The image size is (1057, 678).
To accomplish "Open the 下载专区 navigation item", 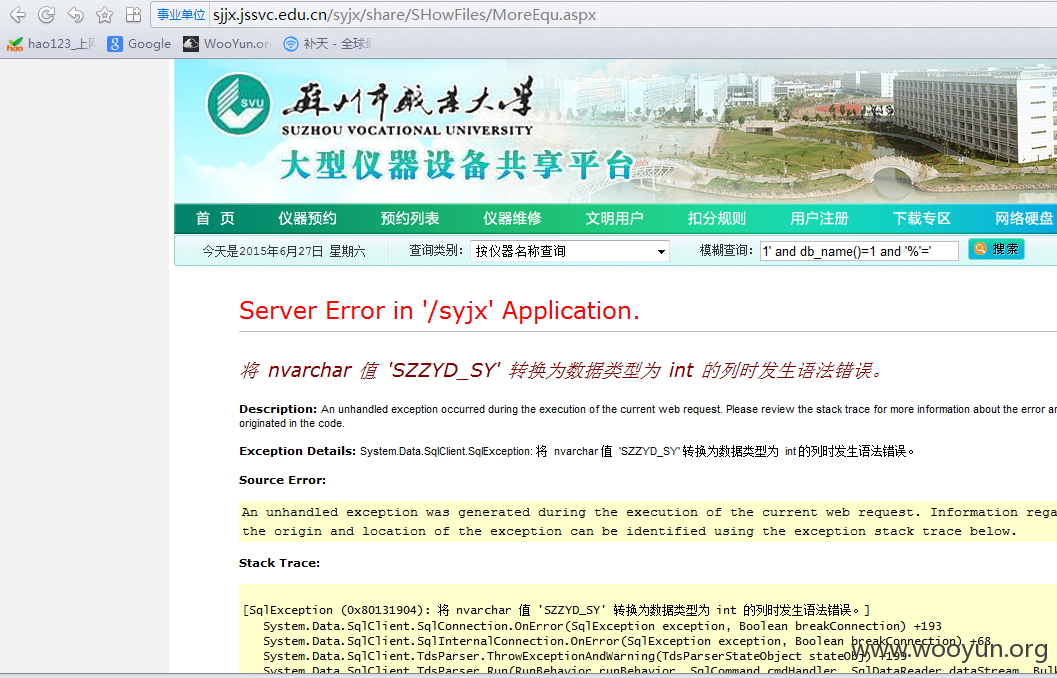I will (922, 218).
